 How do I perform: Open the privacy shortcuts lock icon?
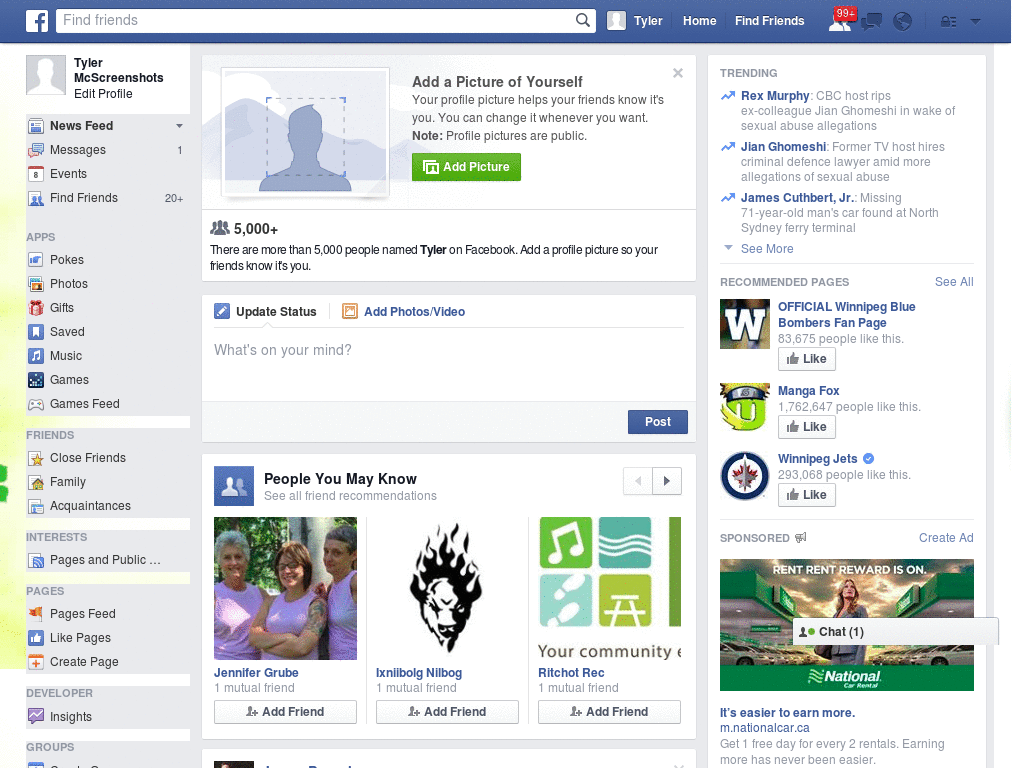948,22
